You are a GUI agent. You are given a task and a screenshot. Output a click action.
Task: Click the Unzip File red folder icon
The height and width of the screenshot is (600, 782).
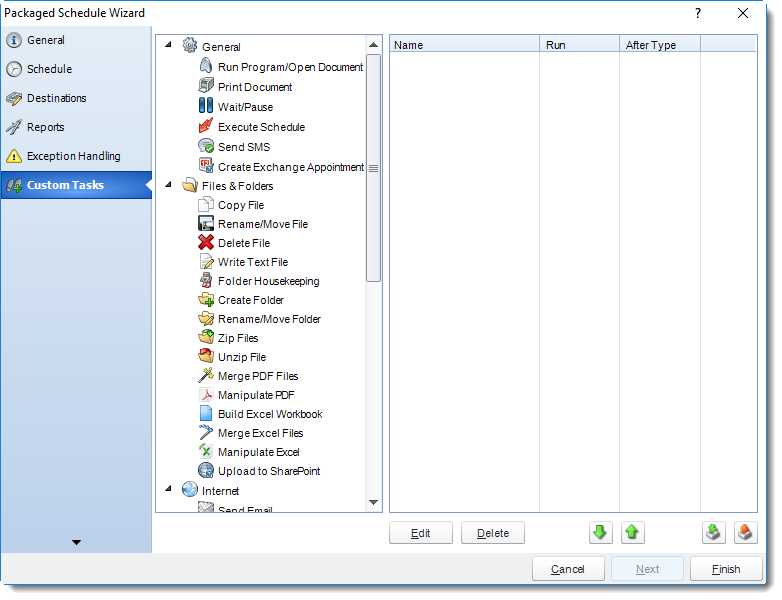coord(206,356)
